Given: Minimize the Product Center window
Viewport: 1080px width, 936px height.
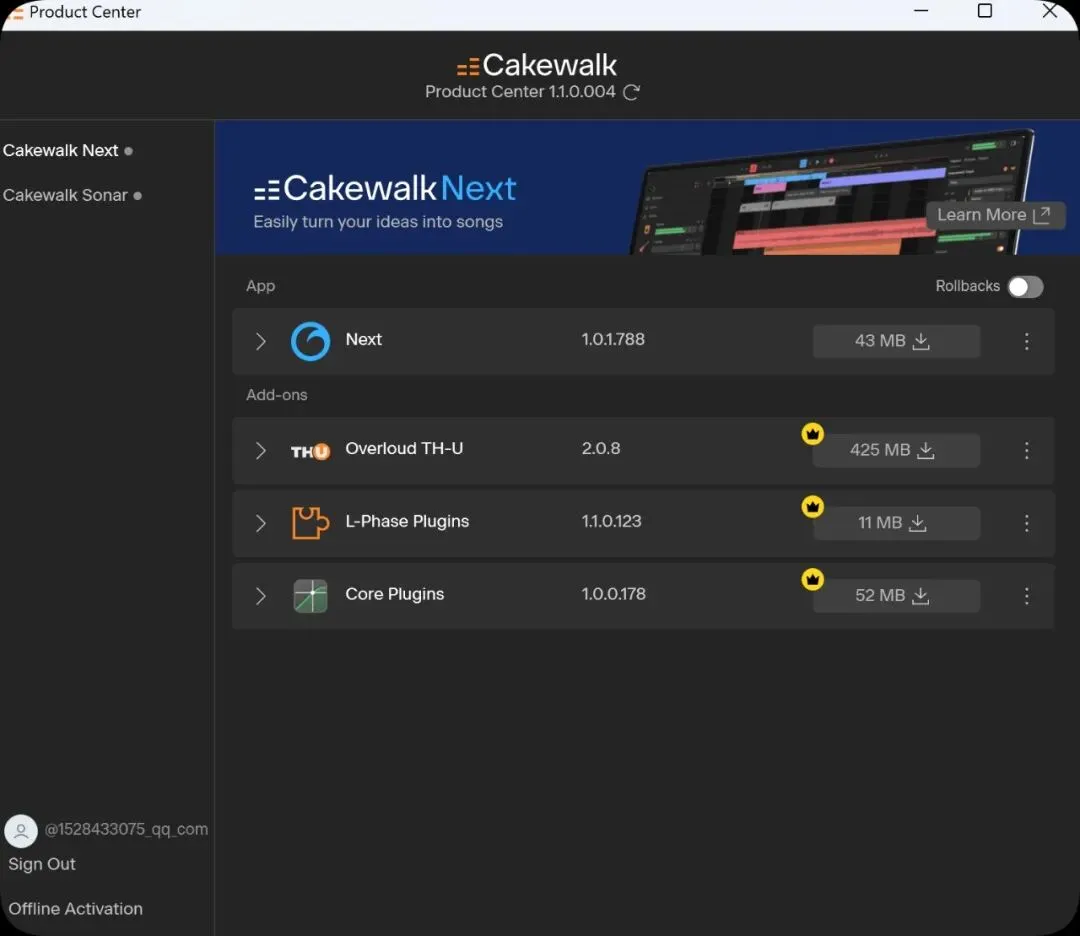Looking at the screenshot, I should point(921,10).
